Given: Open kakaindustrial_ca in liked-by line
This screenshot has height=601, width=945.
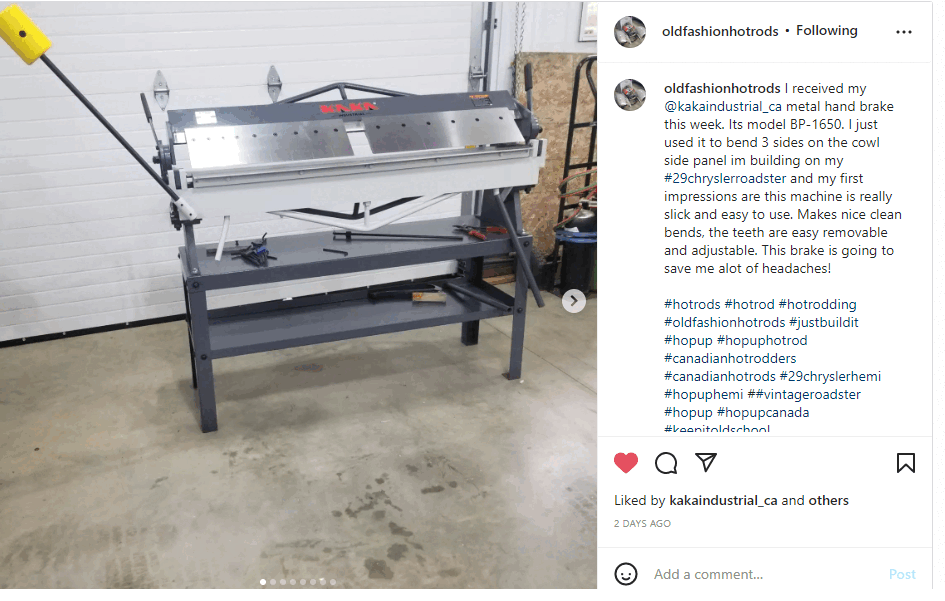Looking at the screenshot, I should 723,500.
